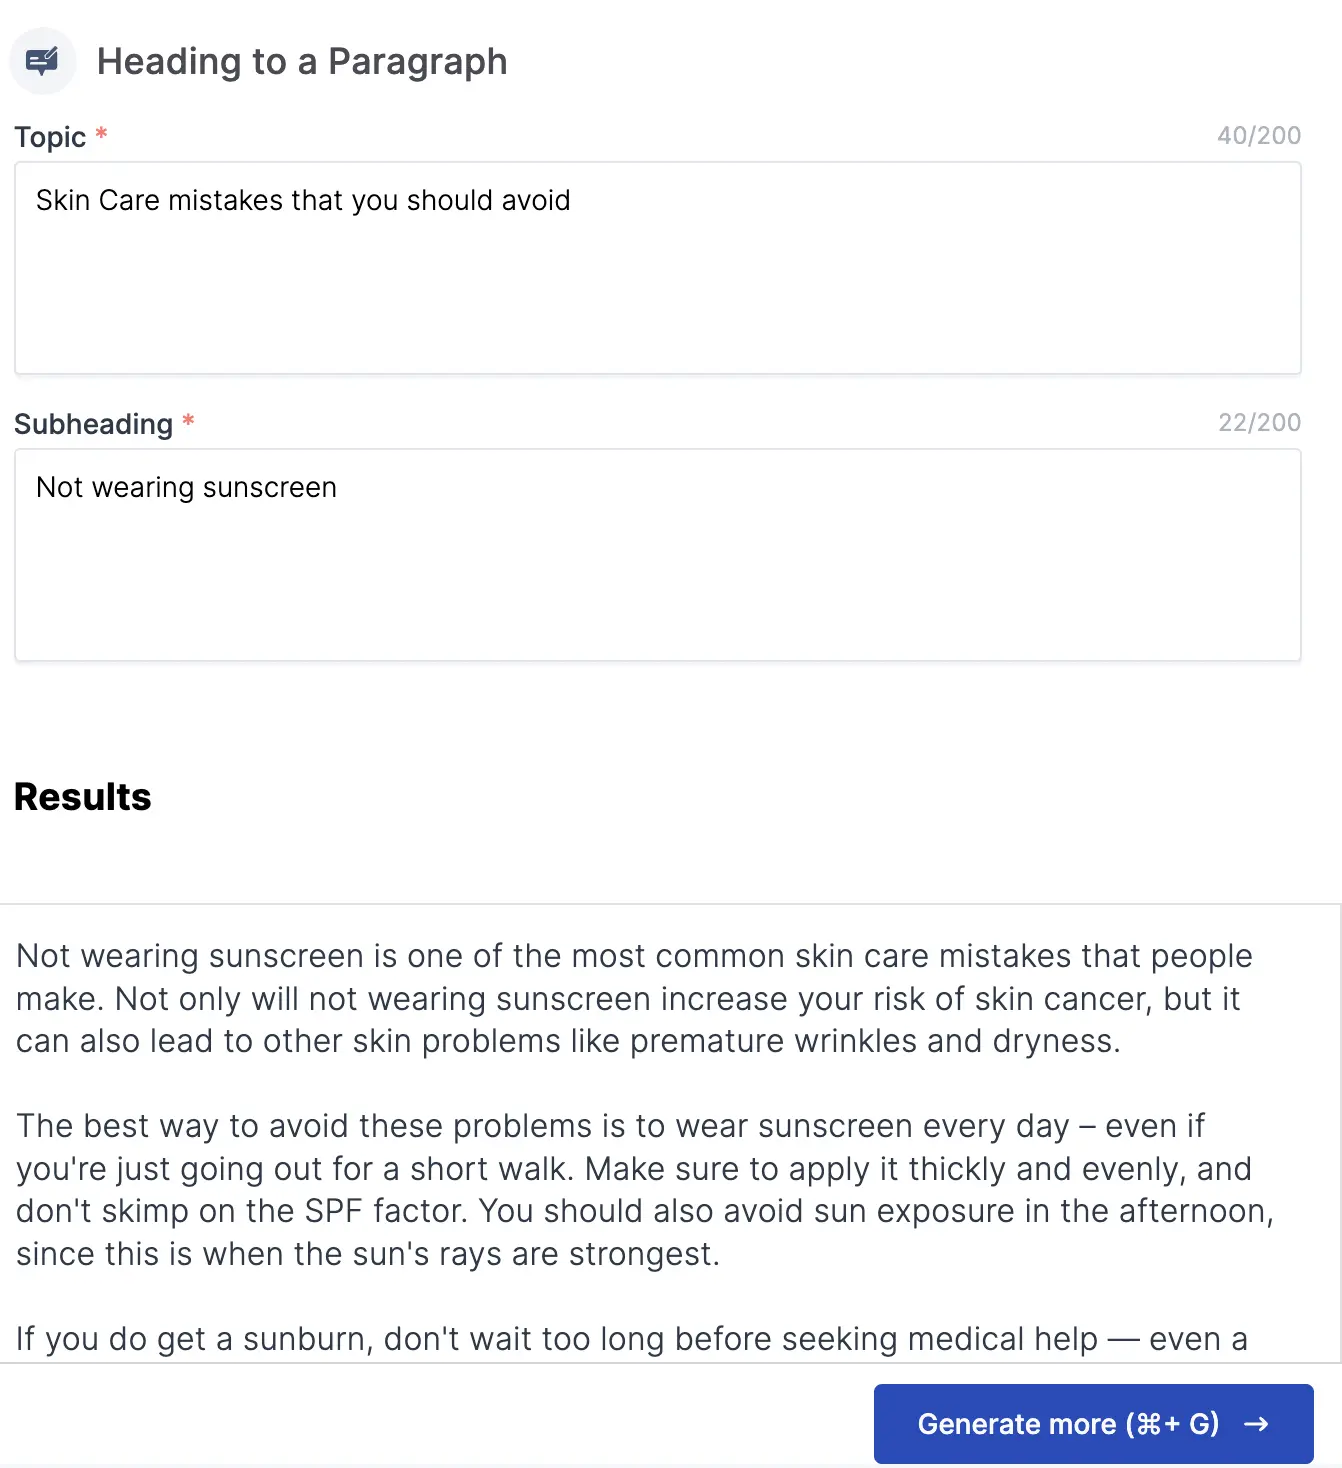
Task: Click the Topic field label
Action: tap(50, 136)
